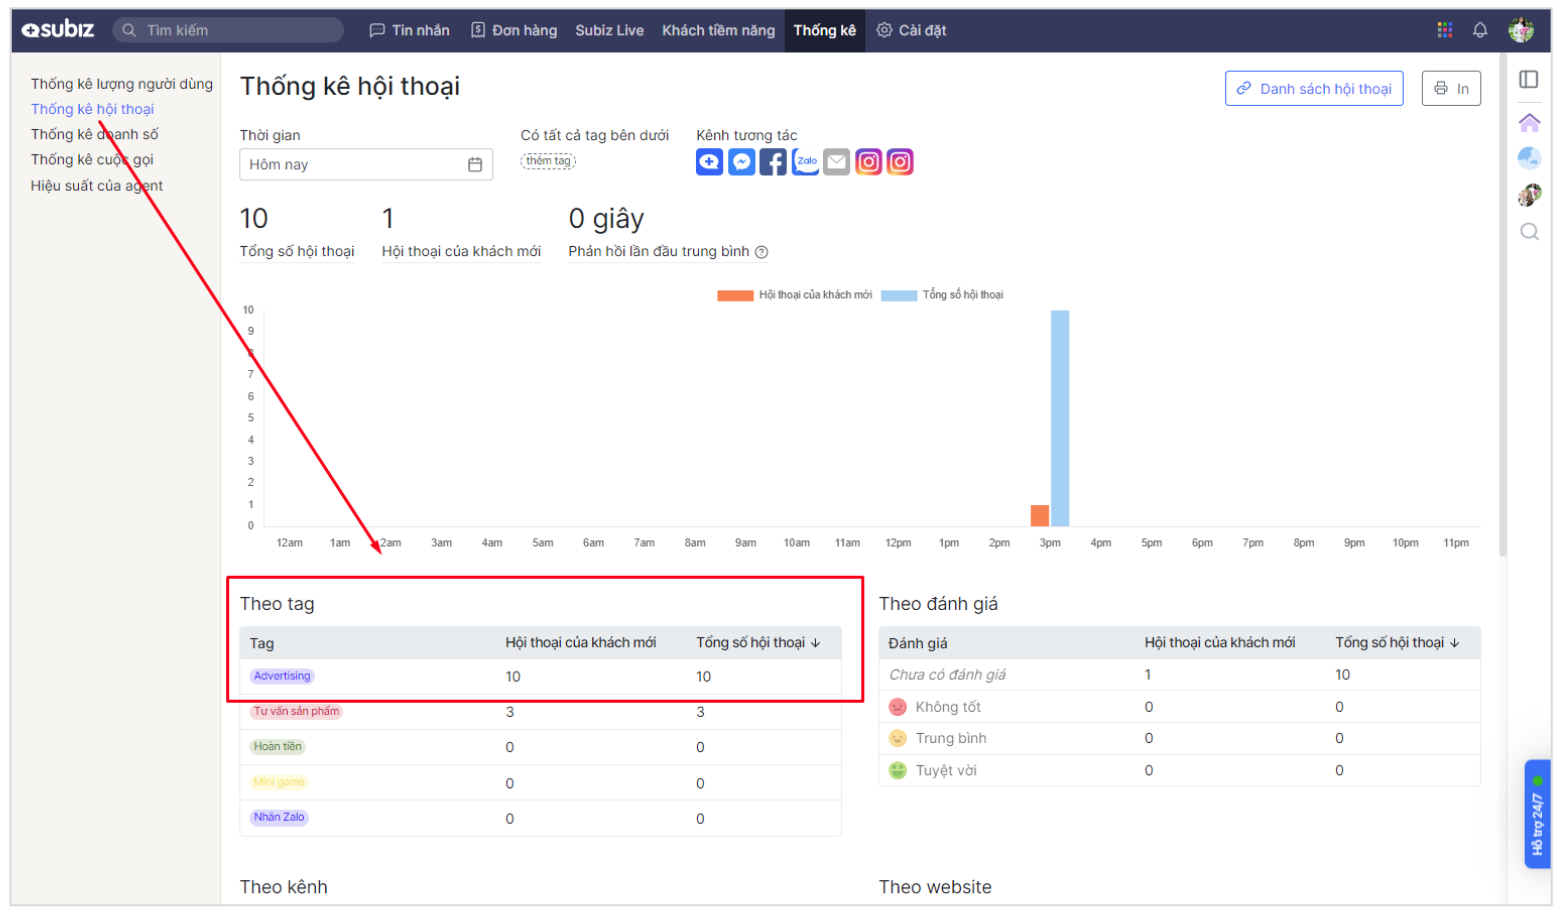Go to the Cài đặt settings tab

pyautogui.click(x=912, y=30)
